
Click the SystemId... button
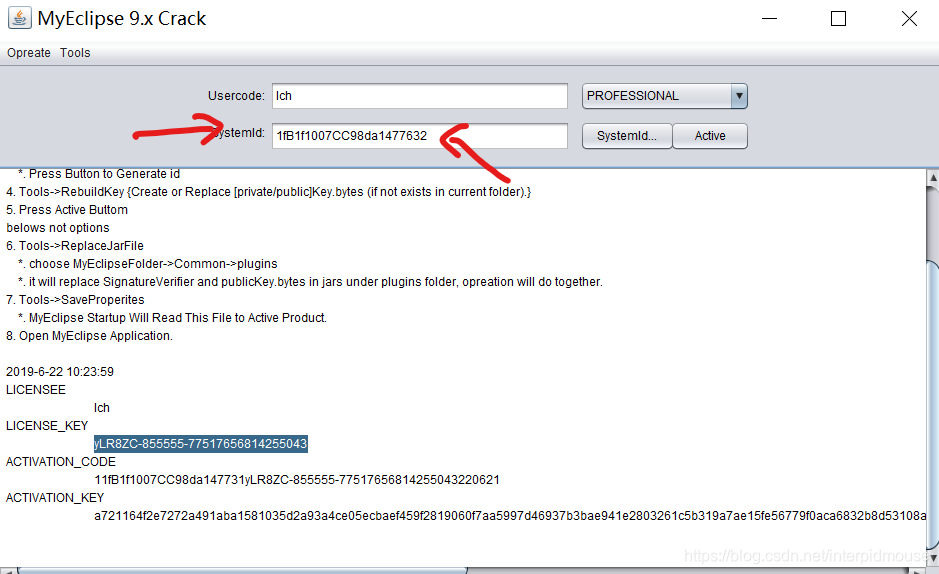[x=627, y=136]
